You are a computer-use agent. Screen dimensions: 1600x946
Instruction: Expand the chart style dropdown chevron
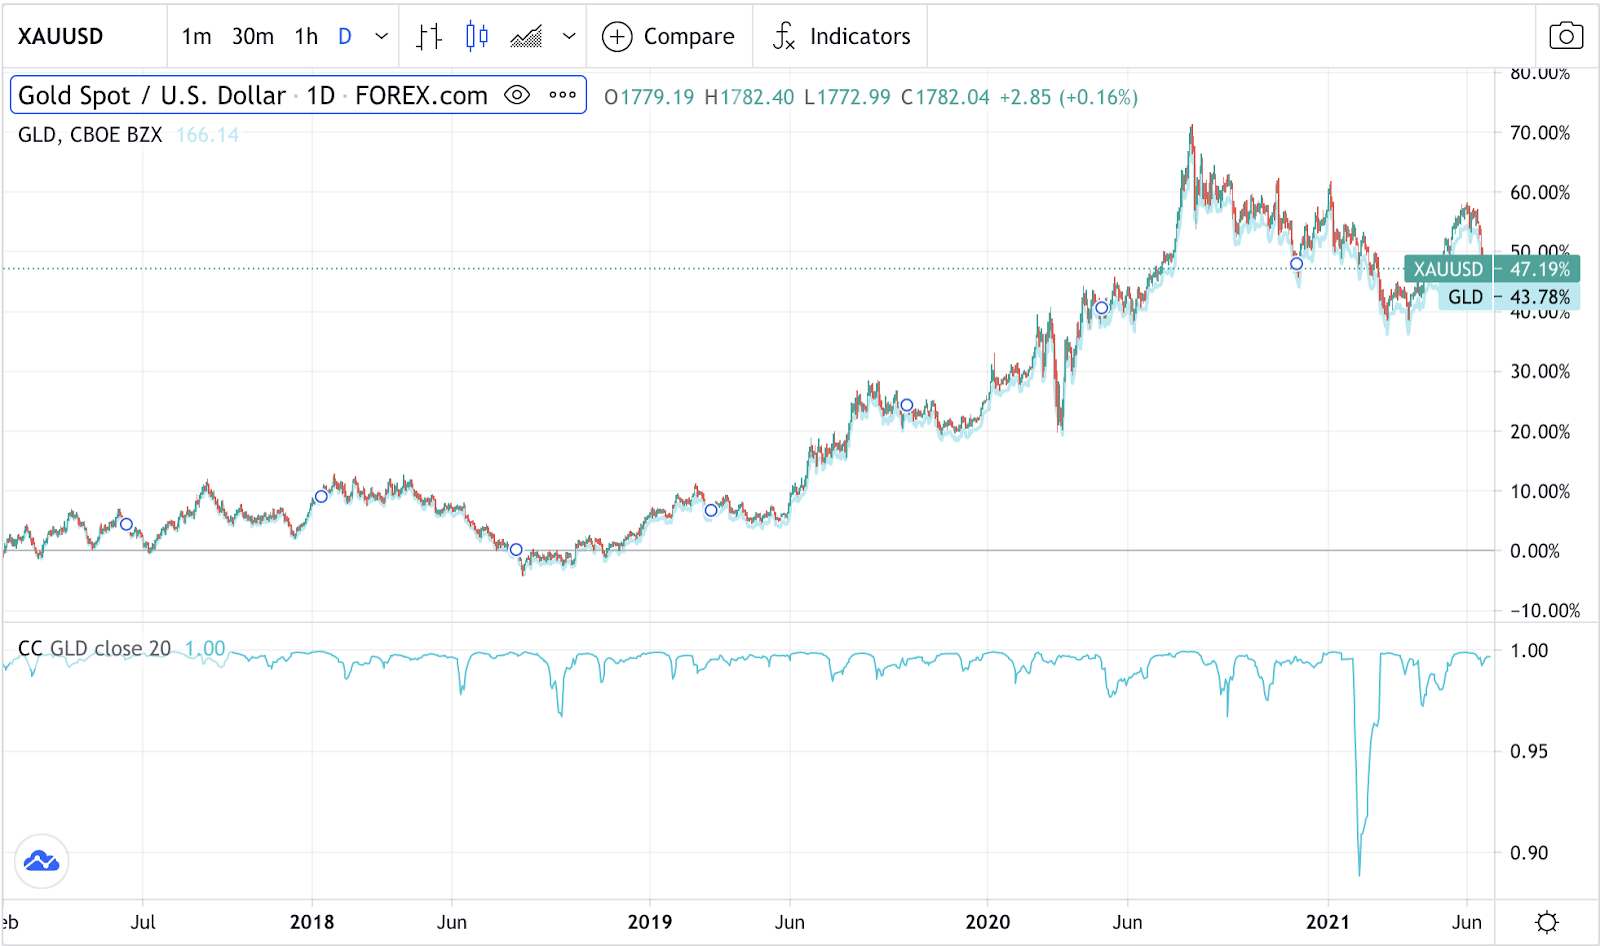click(x=569, y=37)
